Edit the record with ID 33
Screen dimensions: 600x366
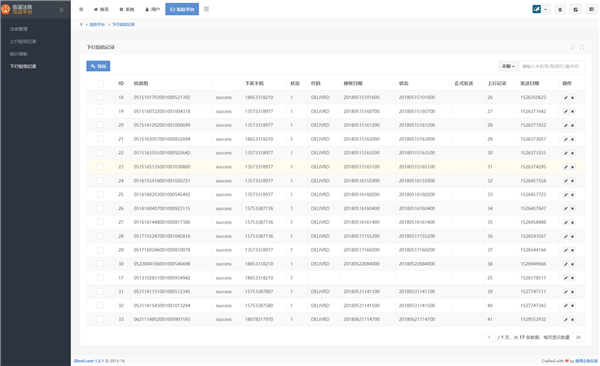click(x=566, y=319)
